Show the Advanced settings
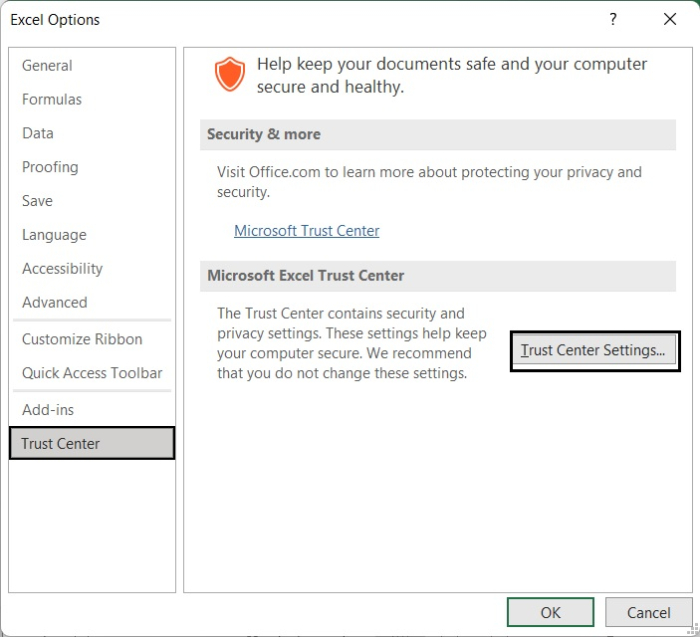Viewport: 700px width, 637px height. click(x=55, y=303)
